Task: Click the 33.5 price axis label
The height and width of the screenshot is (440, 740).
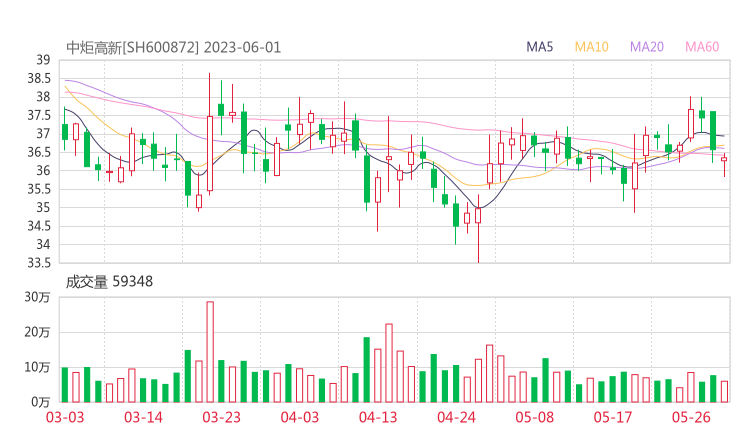Action: 39,262
